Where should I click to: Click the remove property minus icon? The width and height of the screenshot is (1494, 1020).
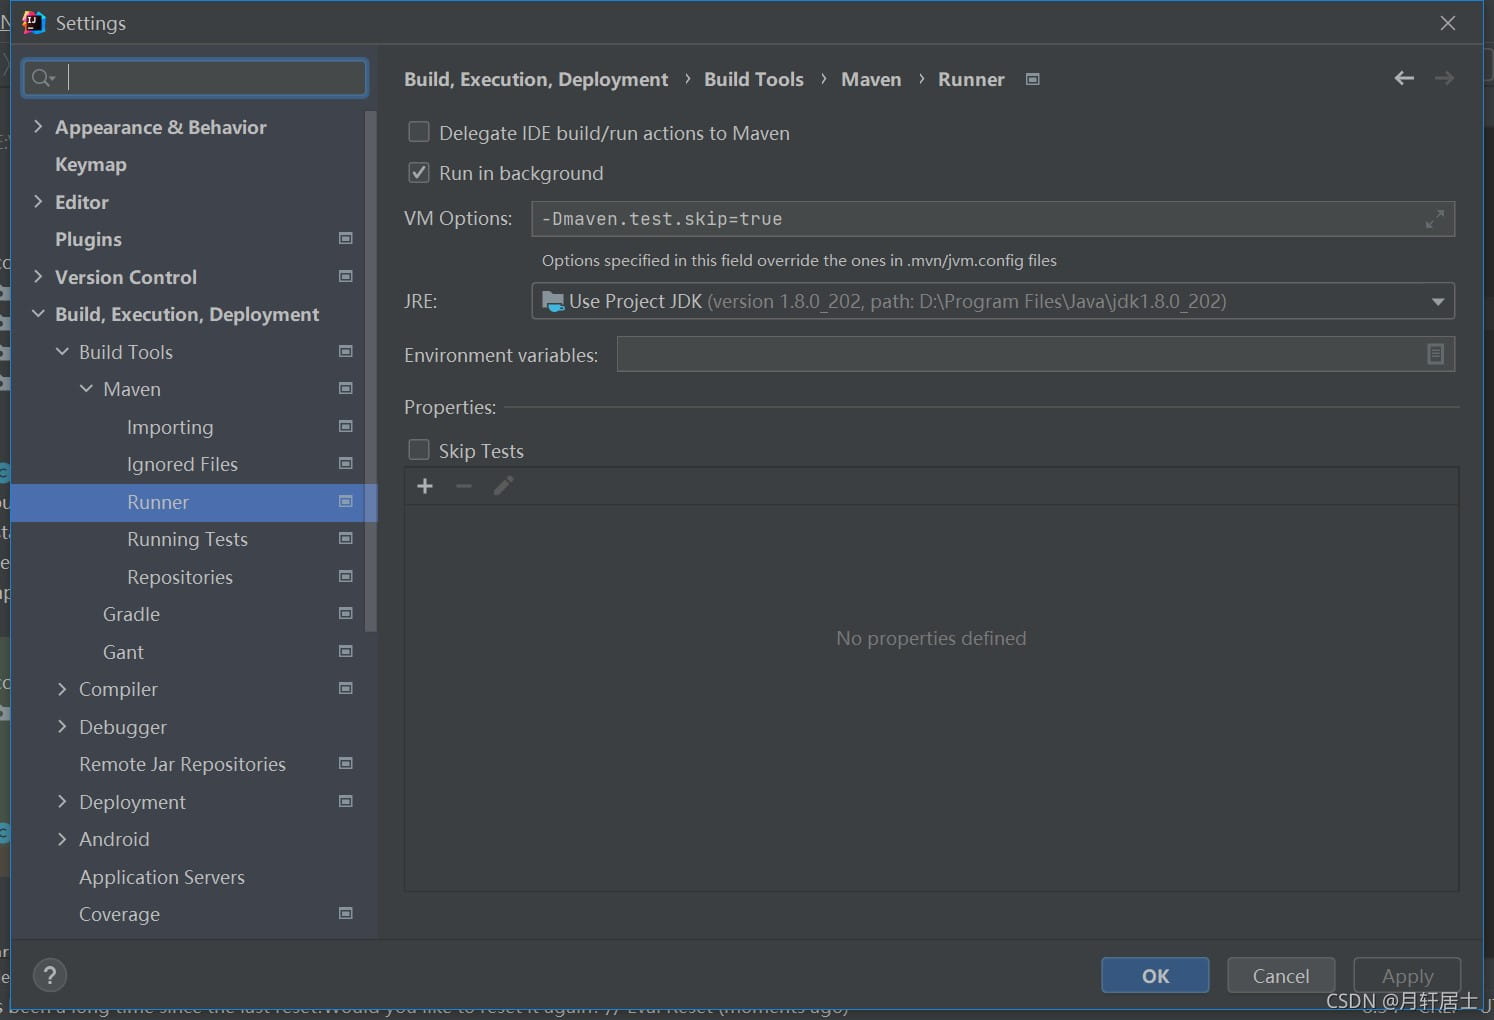click(x=464, y=486)
